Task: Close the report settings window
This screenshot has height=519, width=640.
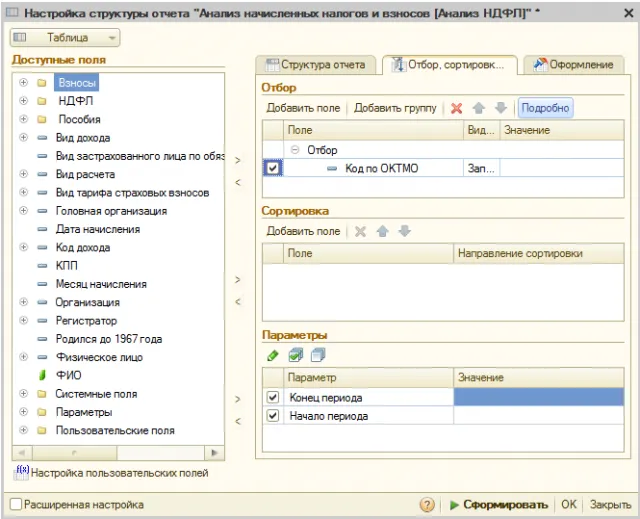Action: tap(629, 13)
